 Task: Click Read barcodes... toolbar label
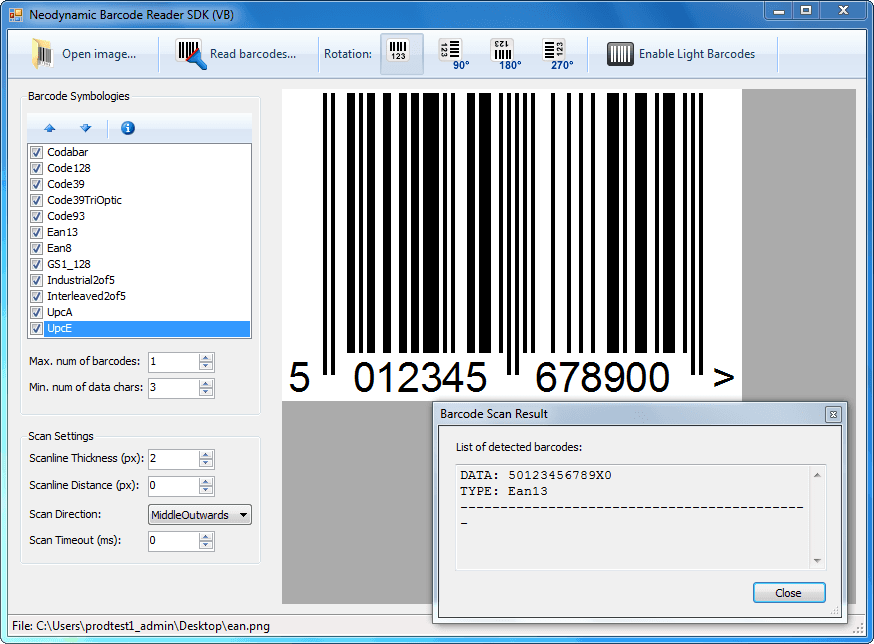coord(253,54)
